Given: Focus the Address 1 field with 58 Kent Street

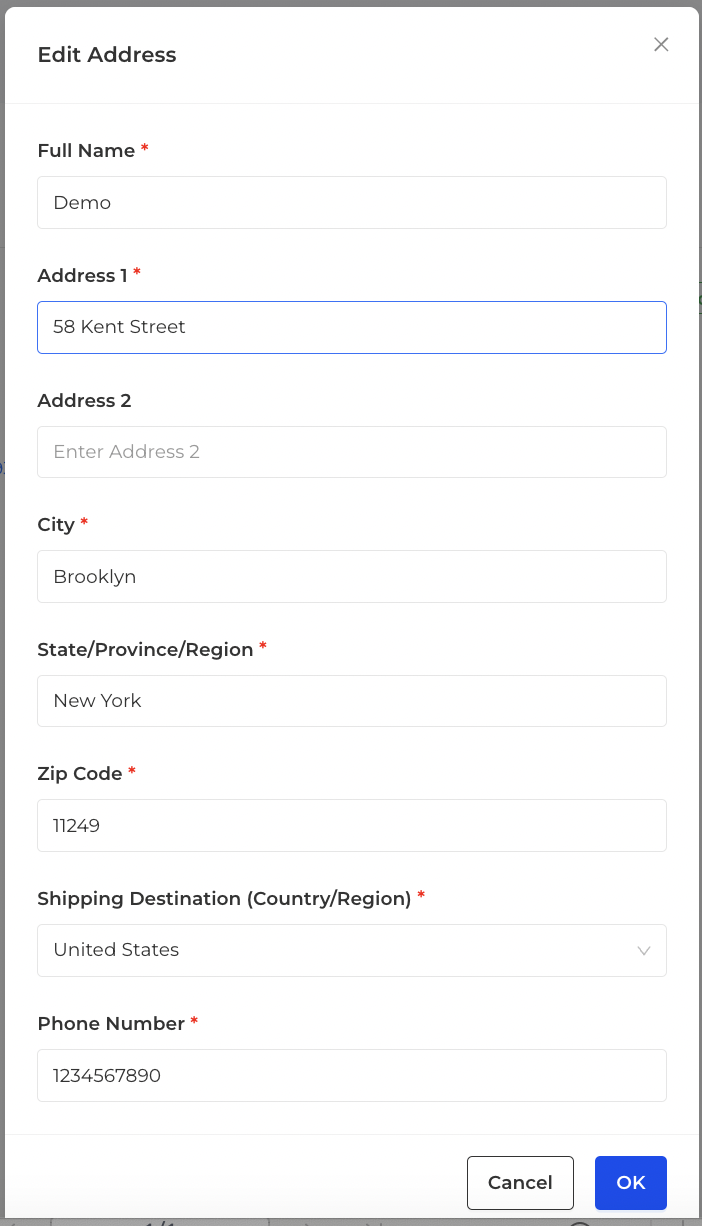Looking at the screenshot, I should coord(352,327).
